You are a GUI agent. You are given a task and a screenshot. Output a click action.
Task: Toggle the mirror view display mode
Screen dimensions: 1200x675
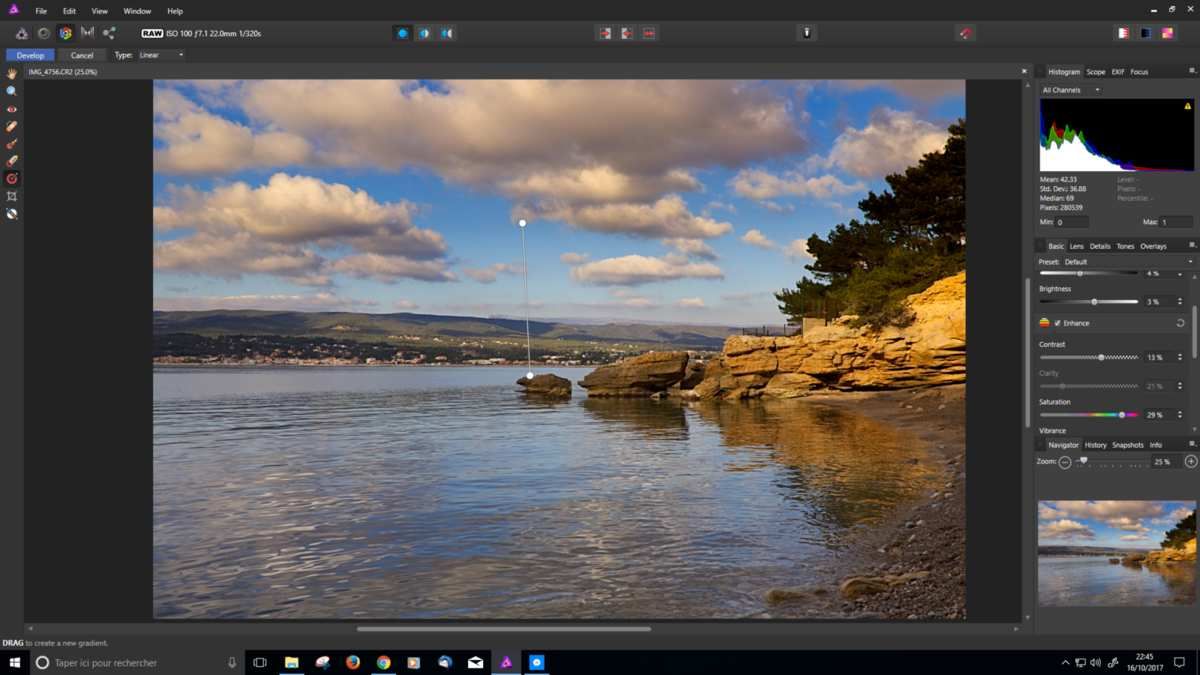447,33
